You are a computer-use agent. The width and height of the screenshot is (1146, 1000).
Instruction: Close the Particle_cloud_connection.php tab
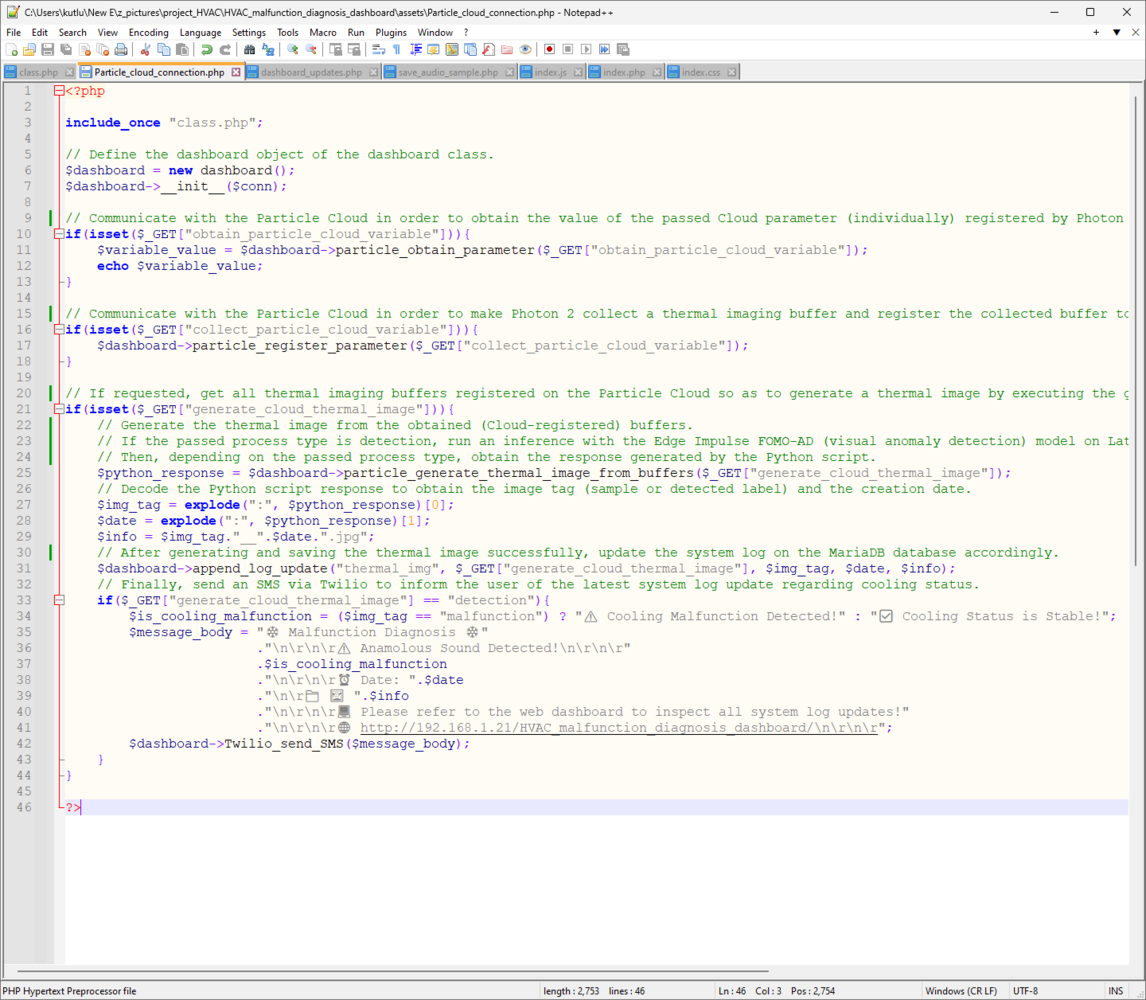pyautogui.click(x=236, y=72)
